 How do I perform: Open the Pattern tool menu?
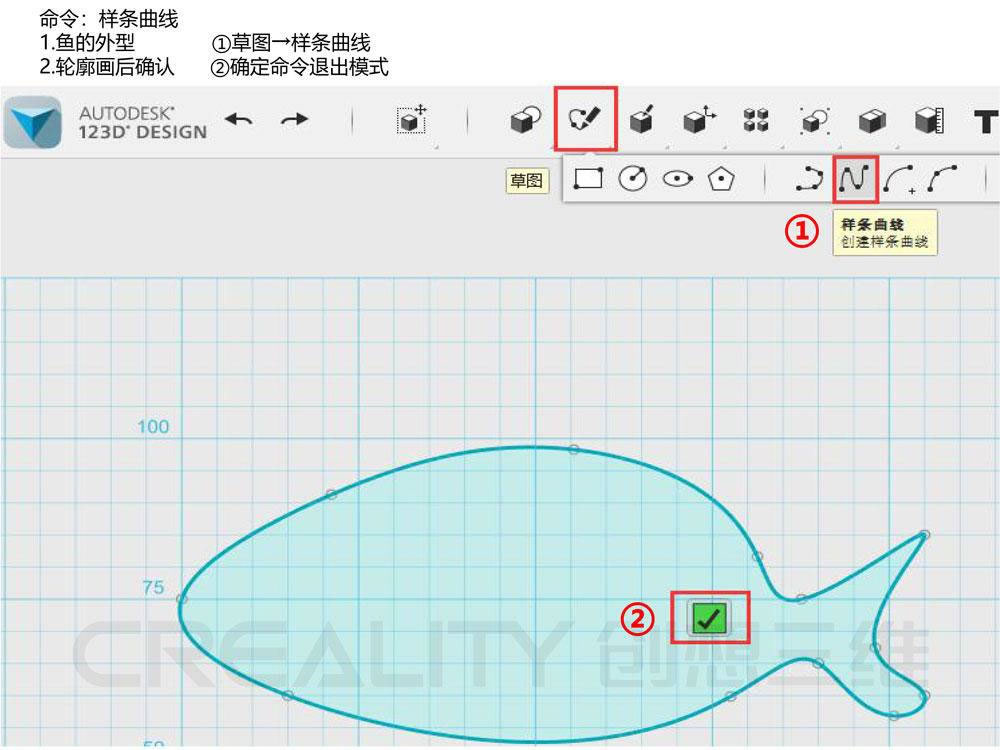click(x=757, y=121)
